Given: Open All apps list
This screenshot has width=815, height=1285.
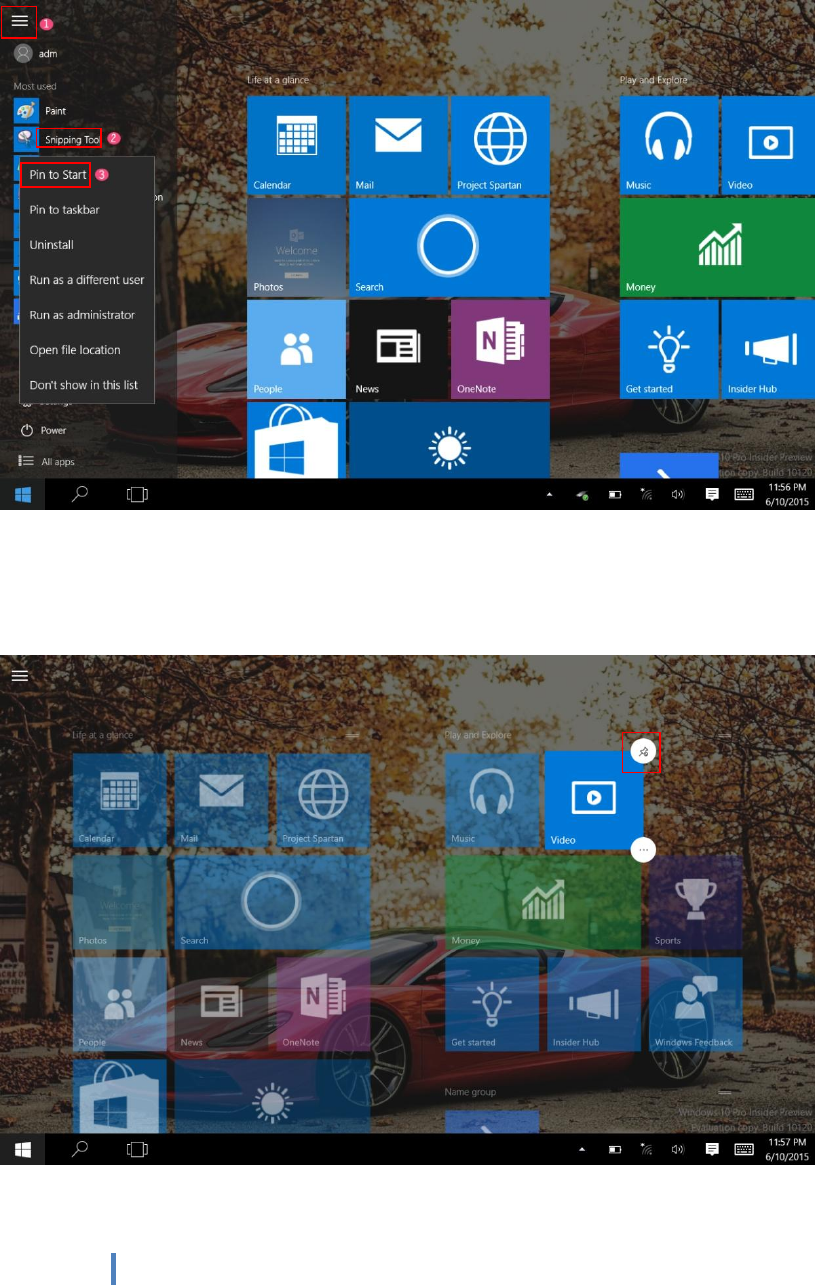Looking at the screenshot, I should tap(47, 461).
